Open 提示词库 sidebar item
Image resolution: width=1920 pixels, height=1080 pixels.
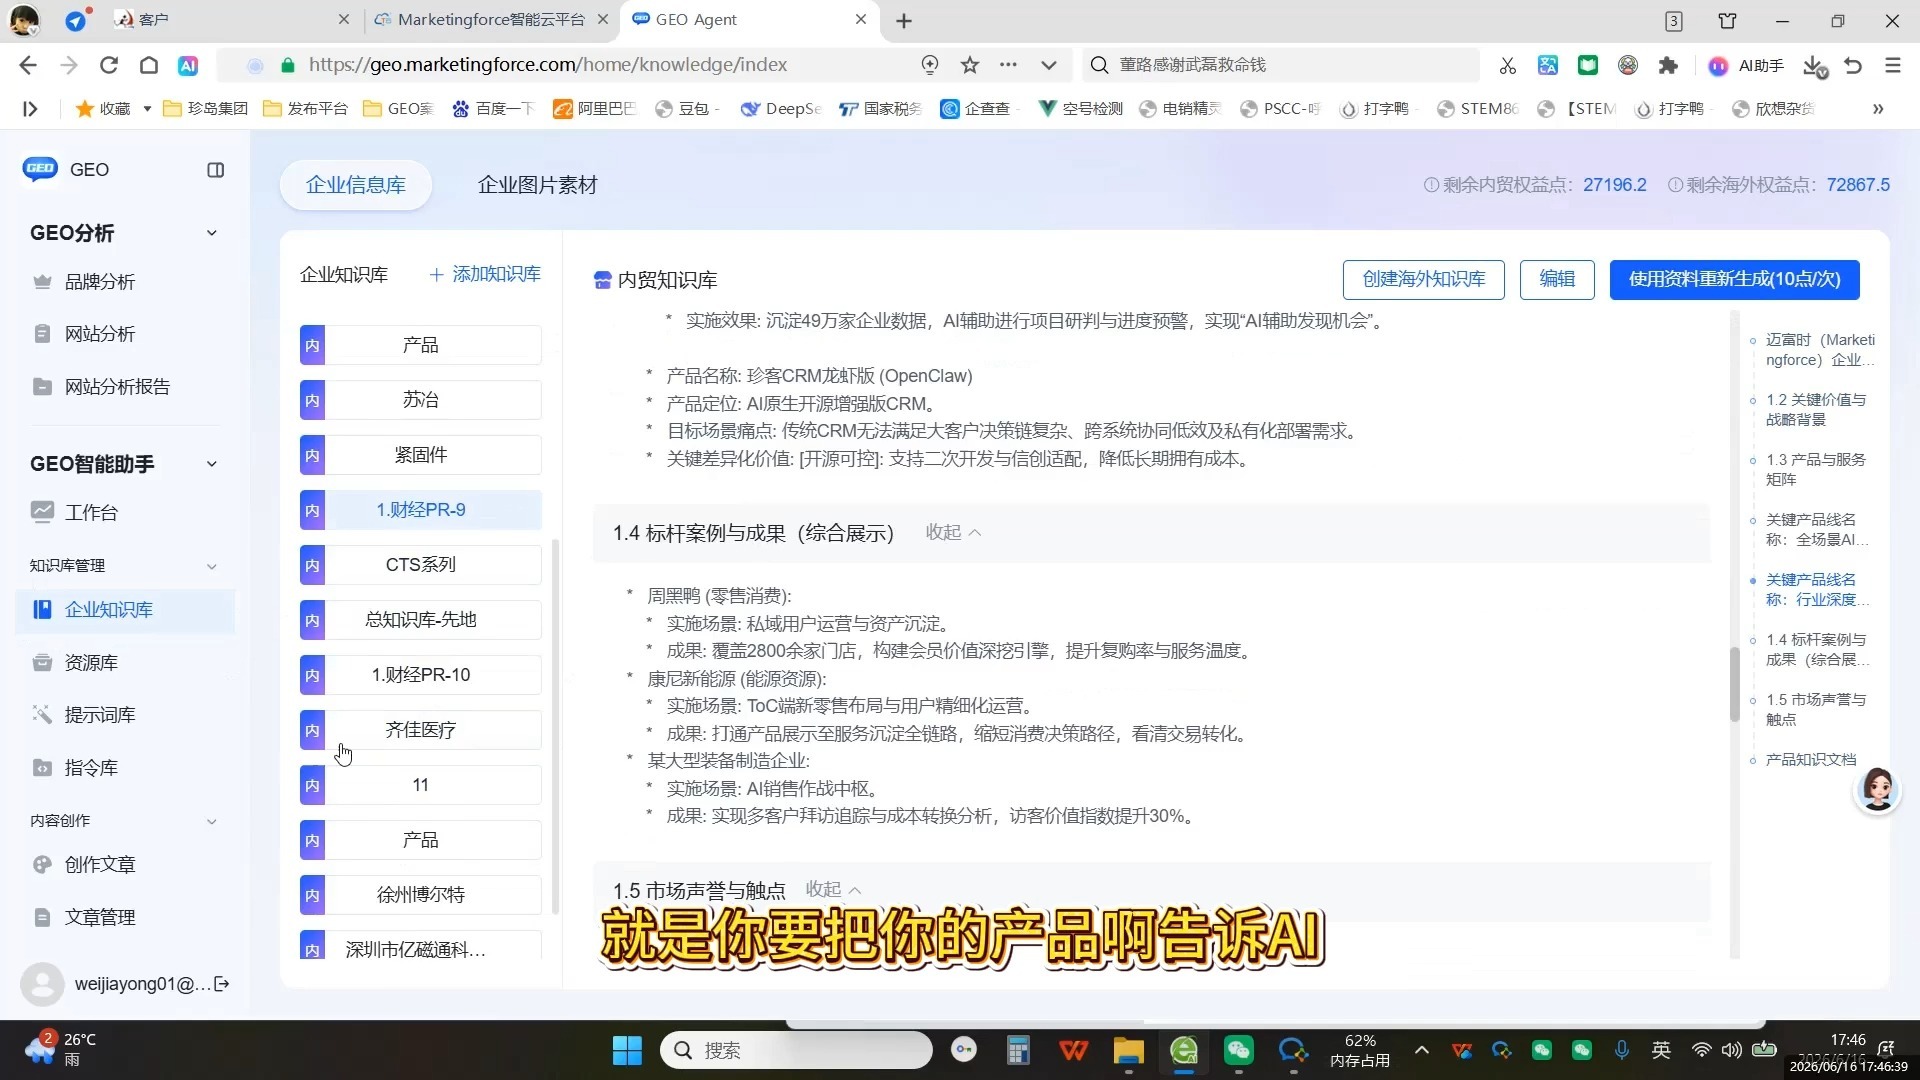pyautogui.click(x=99, y=715)
